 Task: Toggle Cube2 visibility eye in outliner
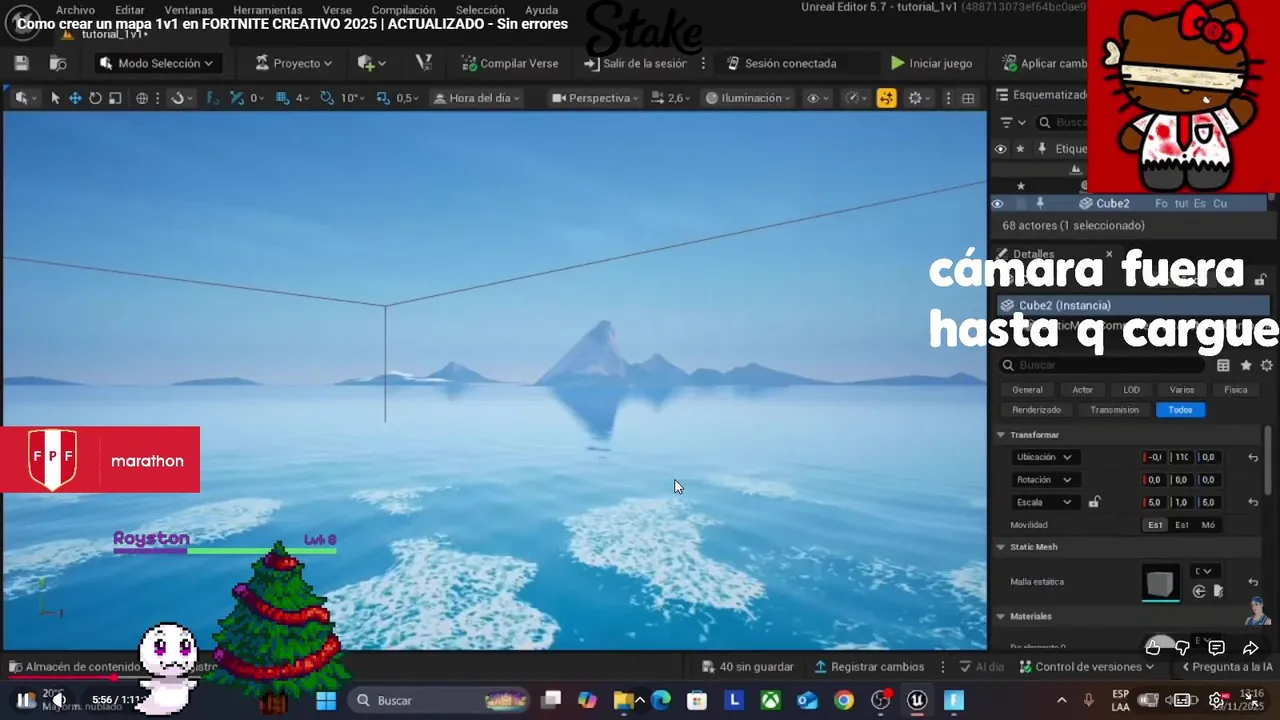tap(997, 203)
